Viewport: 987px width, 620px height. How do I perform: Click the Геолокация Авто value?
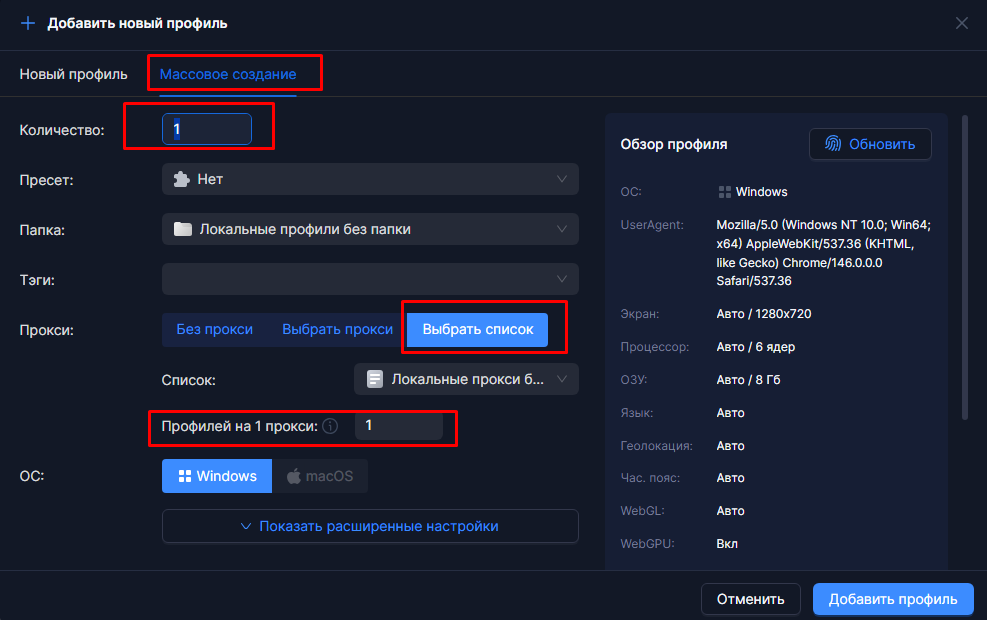point(730,446)
